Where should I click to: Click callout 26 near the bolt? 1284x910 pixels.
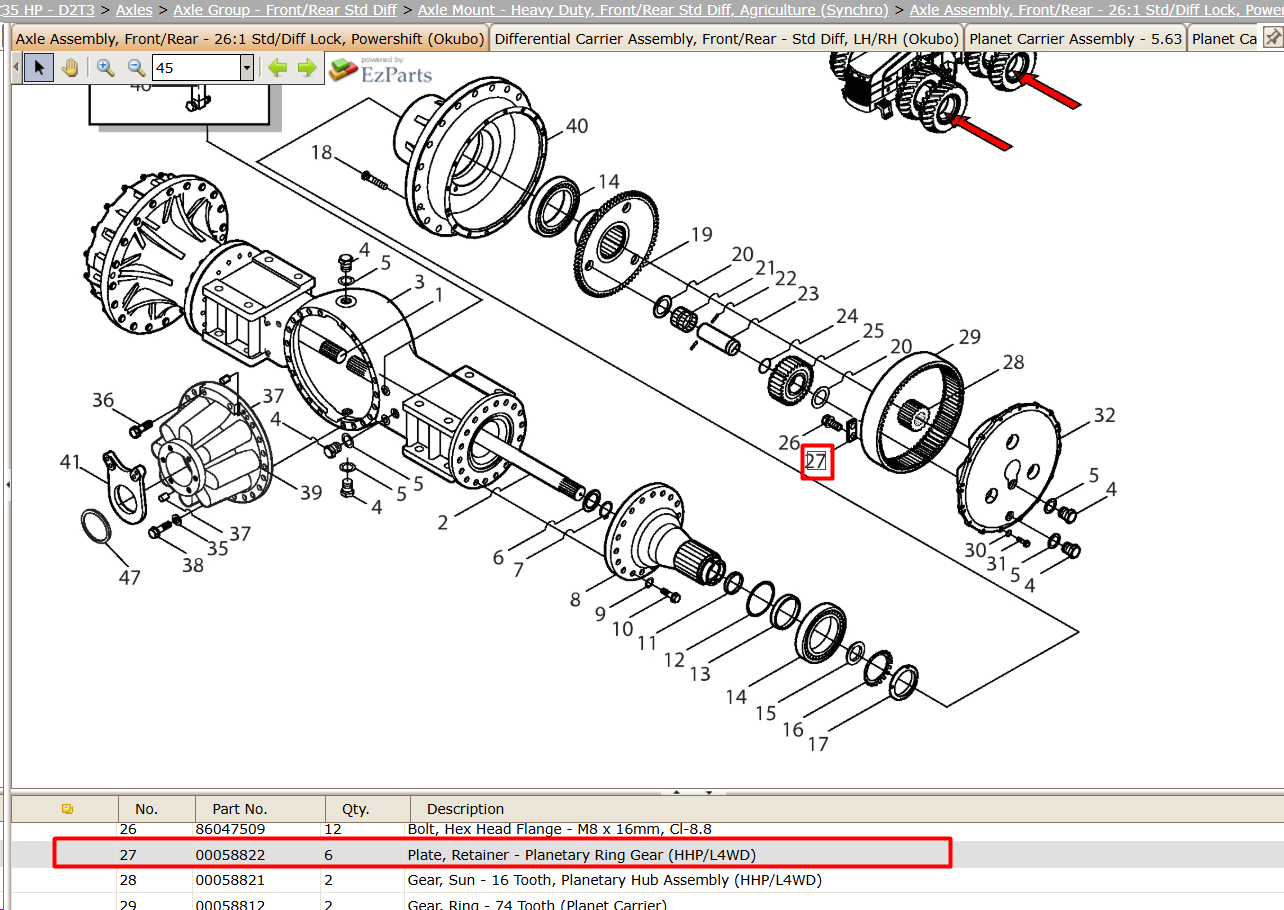789,442
